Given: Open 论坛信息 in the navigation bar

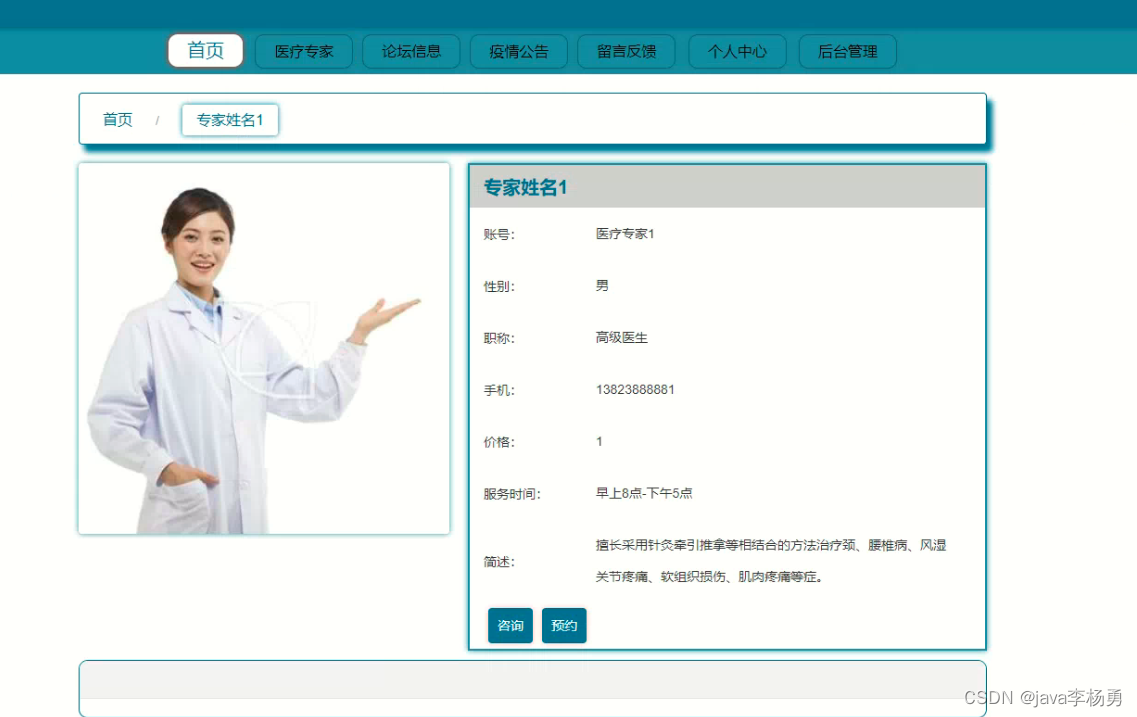Looking at the screenshot, I should (411, 51).
